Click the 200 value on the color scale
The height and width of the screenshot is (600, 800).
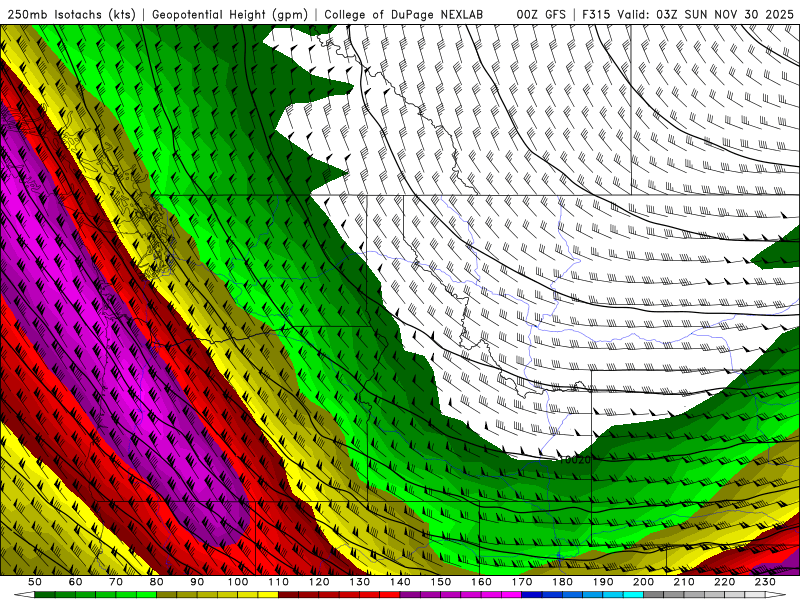(643, 582)
